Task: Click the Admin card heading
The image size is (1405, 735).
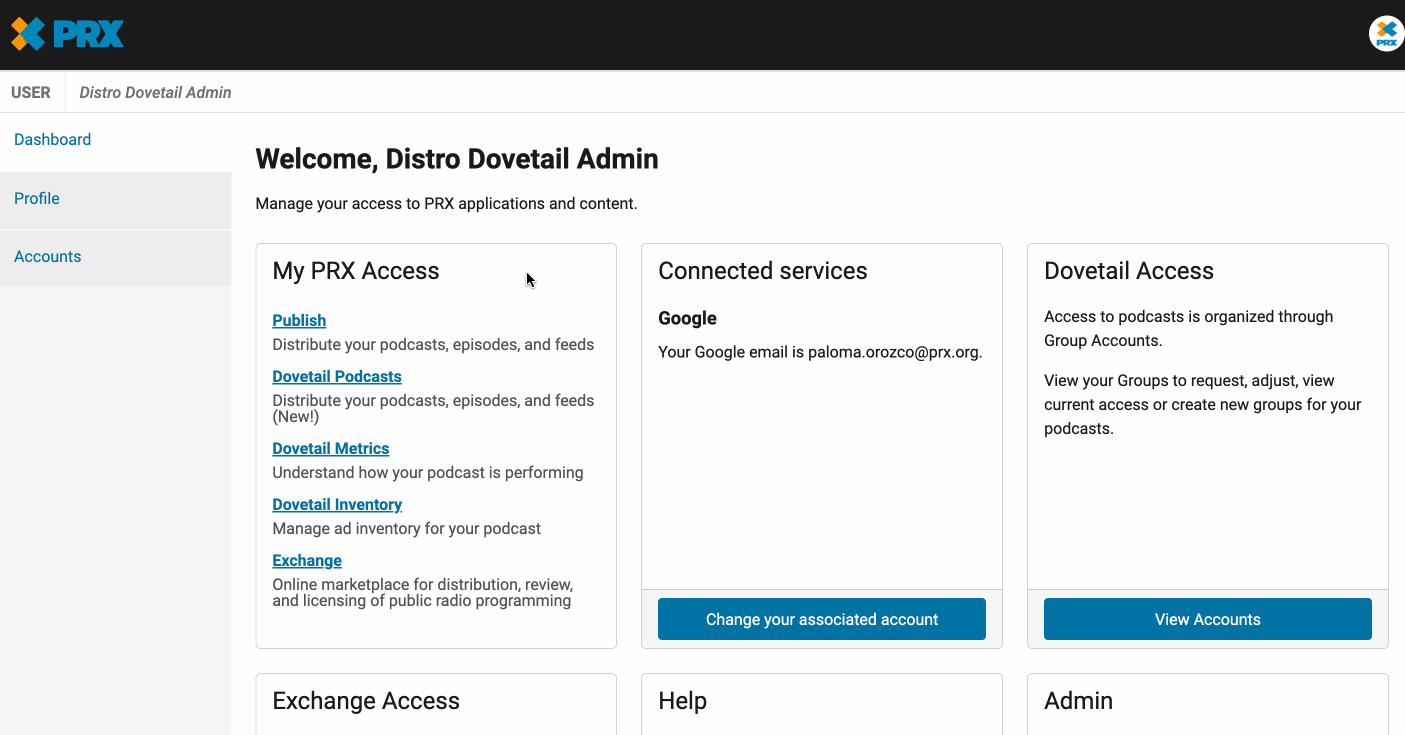Action: (x=1078, y=701)
